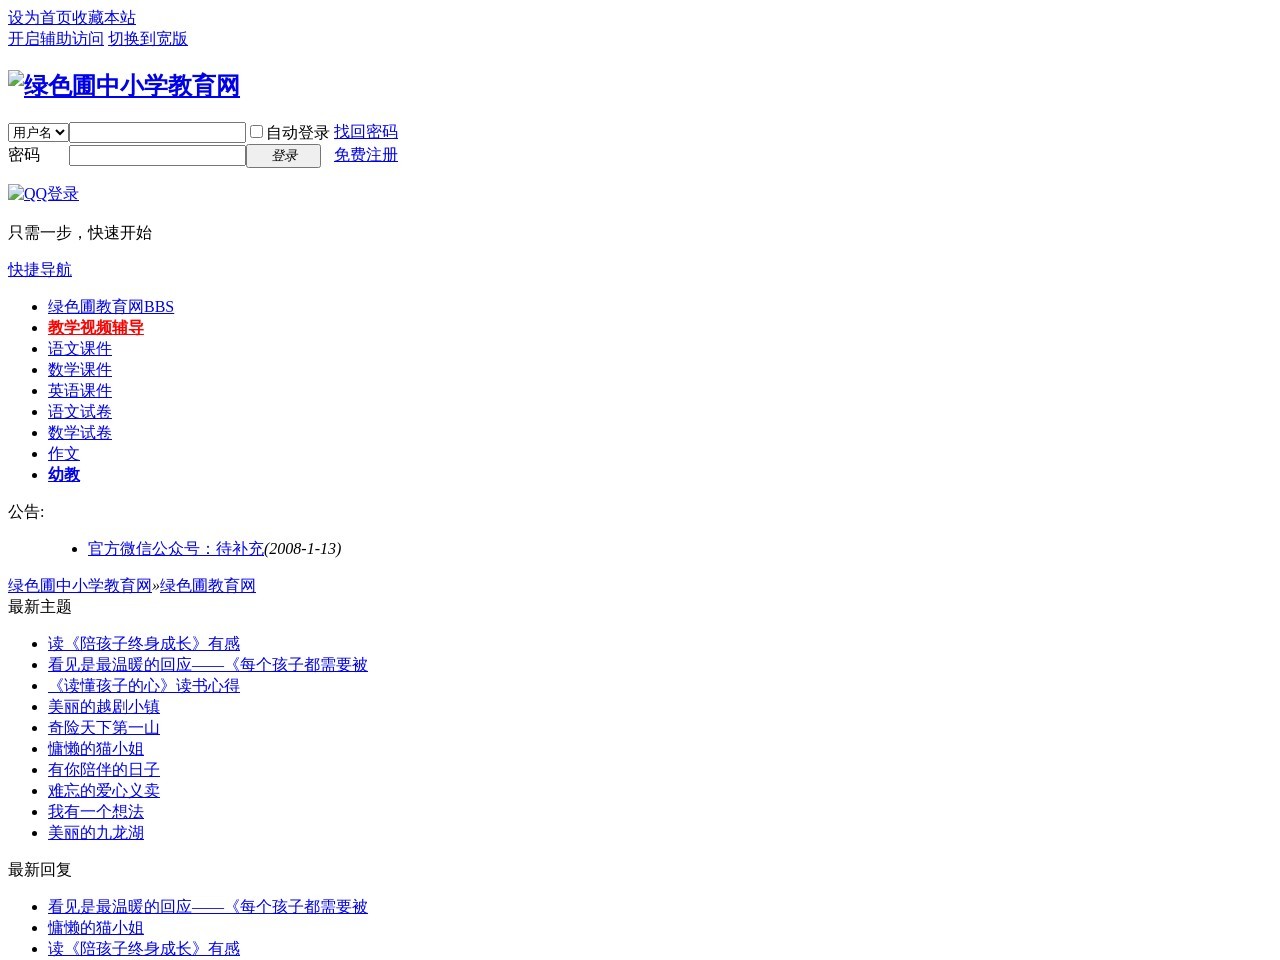Viewport: 1280px width, 960px height.
Task: Open the post 有你陪伴的日子
Action: point(104,770)
